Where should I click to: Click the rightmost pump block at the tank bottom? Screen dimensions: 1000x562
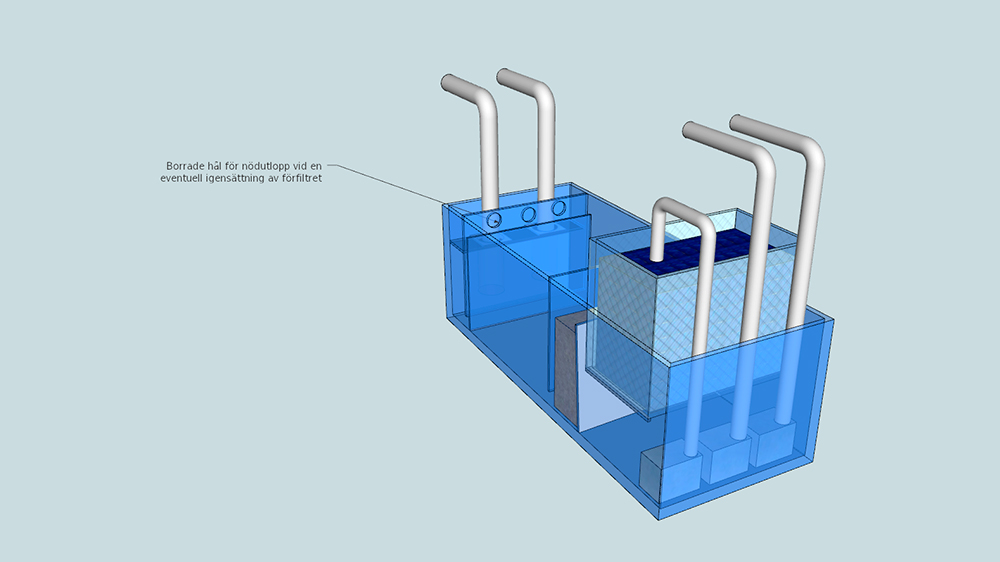(x=774, y=441)
